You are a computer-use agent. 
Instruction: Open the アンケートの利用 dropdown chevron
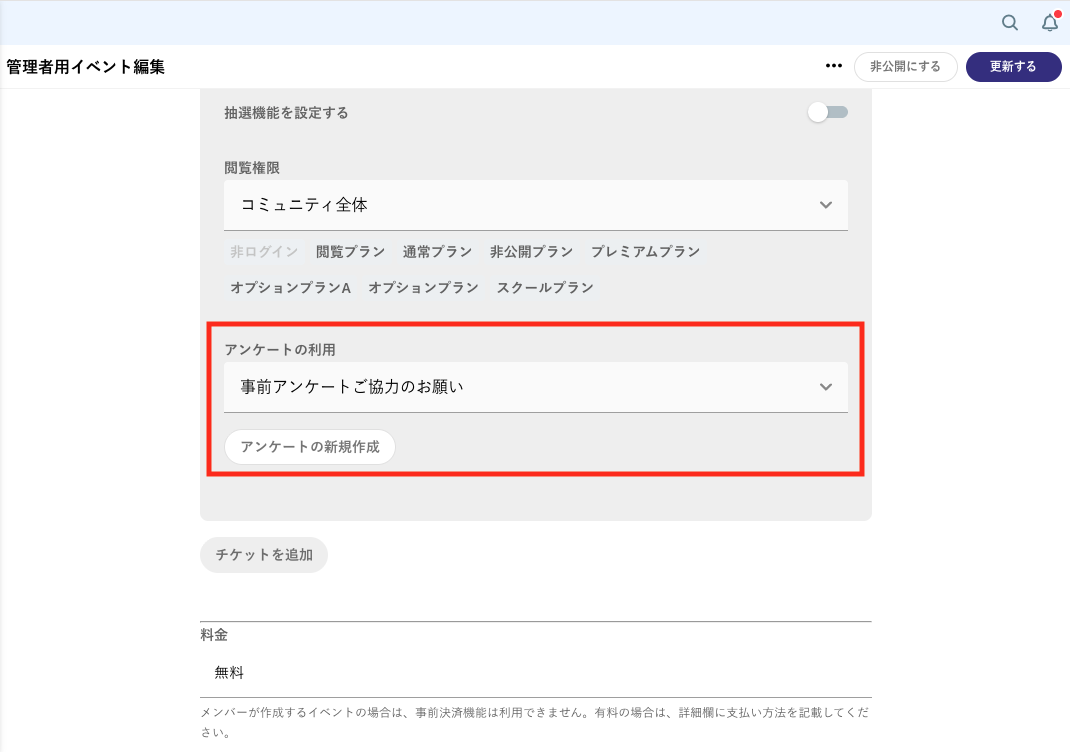[x=825, y=387]
